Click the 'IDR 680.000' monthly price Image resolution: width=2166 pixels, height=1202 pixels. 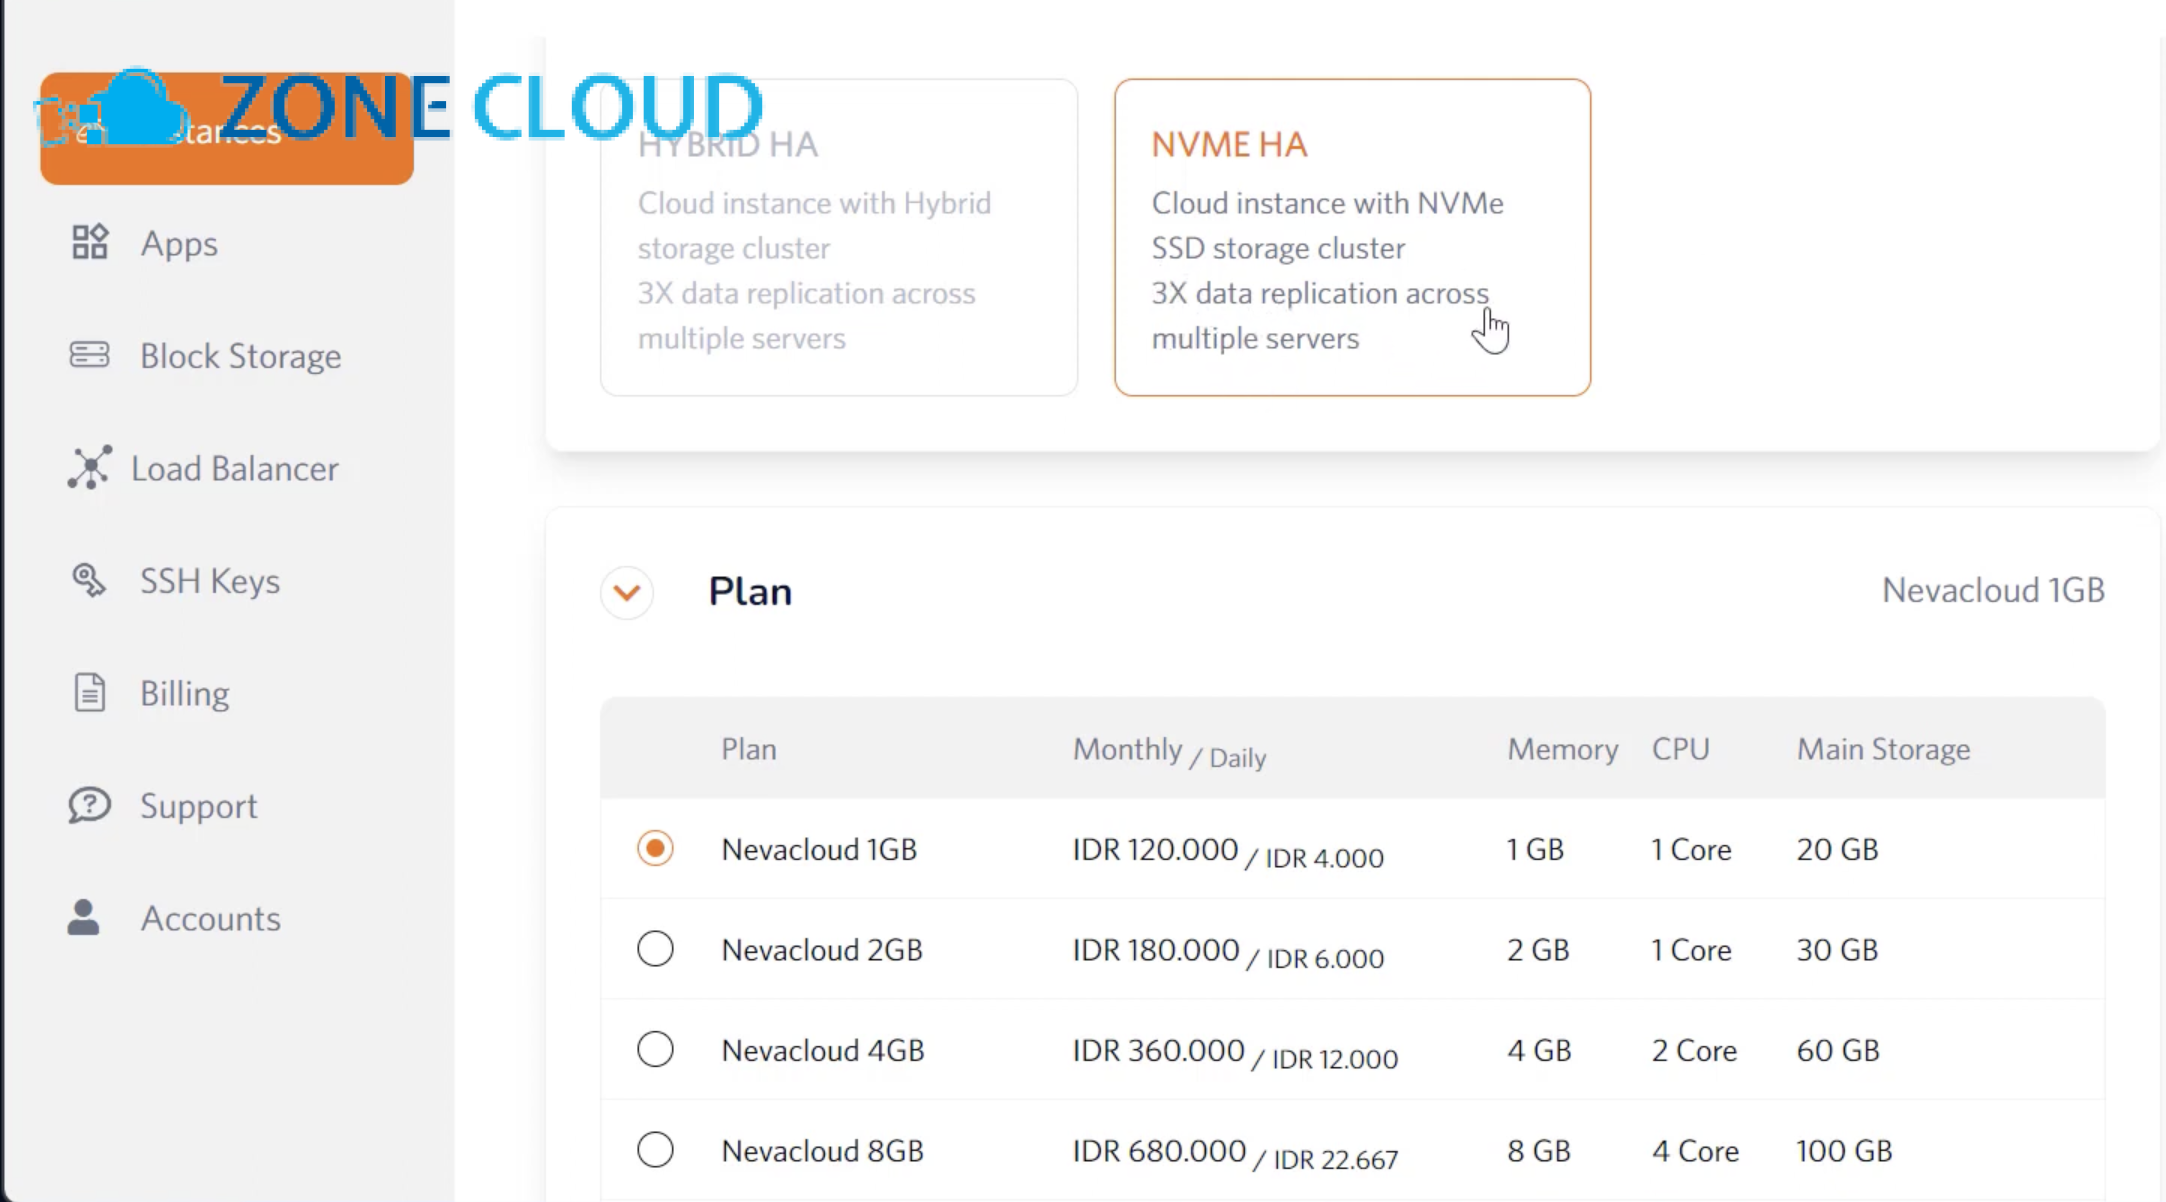(1159, 1150)
